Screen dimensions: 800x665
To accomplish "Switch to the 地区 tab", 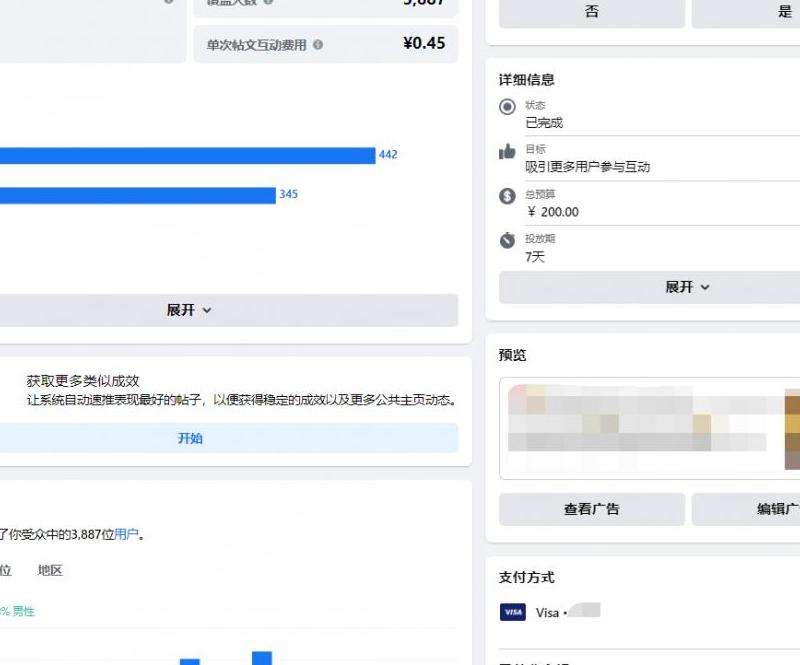I will click(x=50, y=570).
